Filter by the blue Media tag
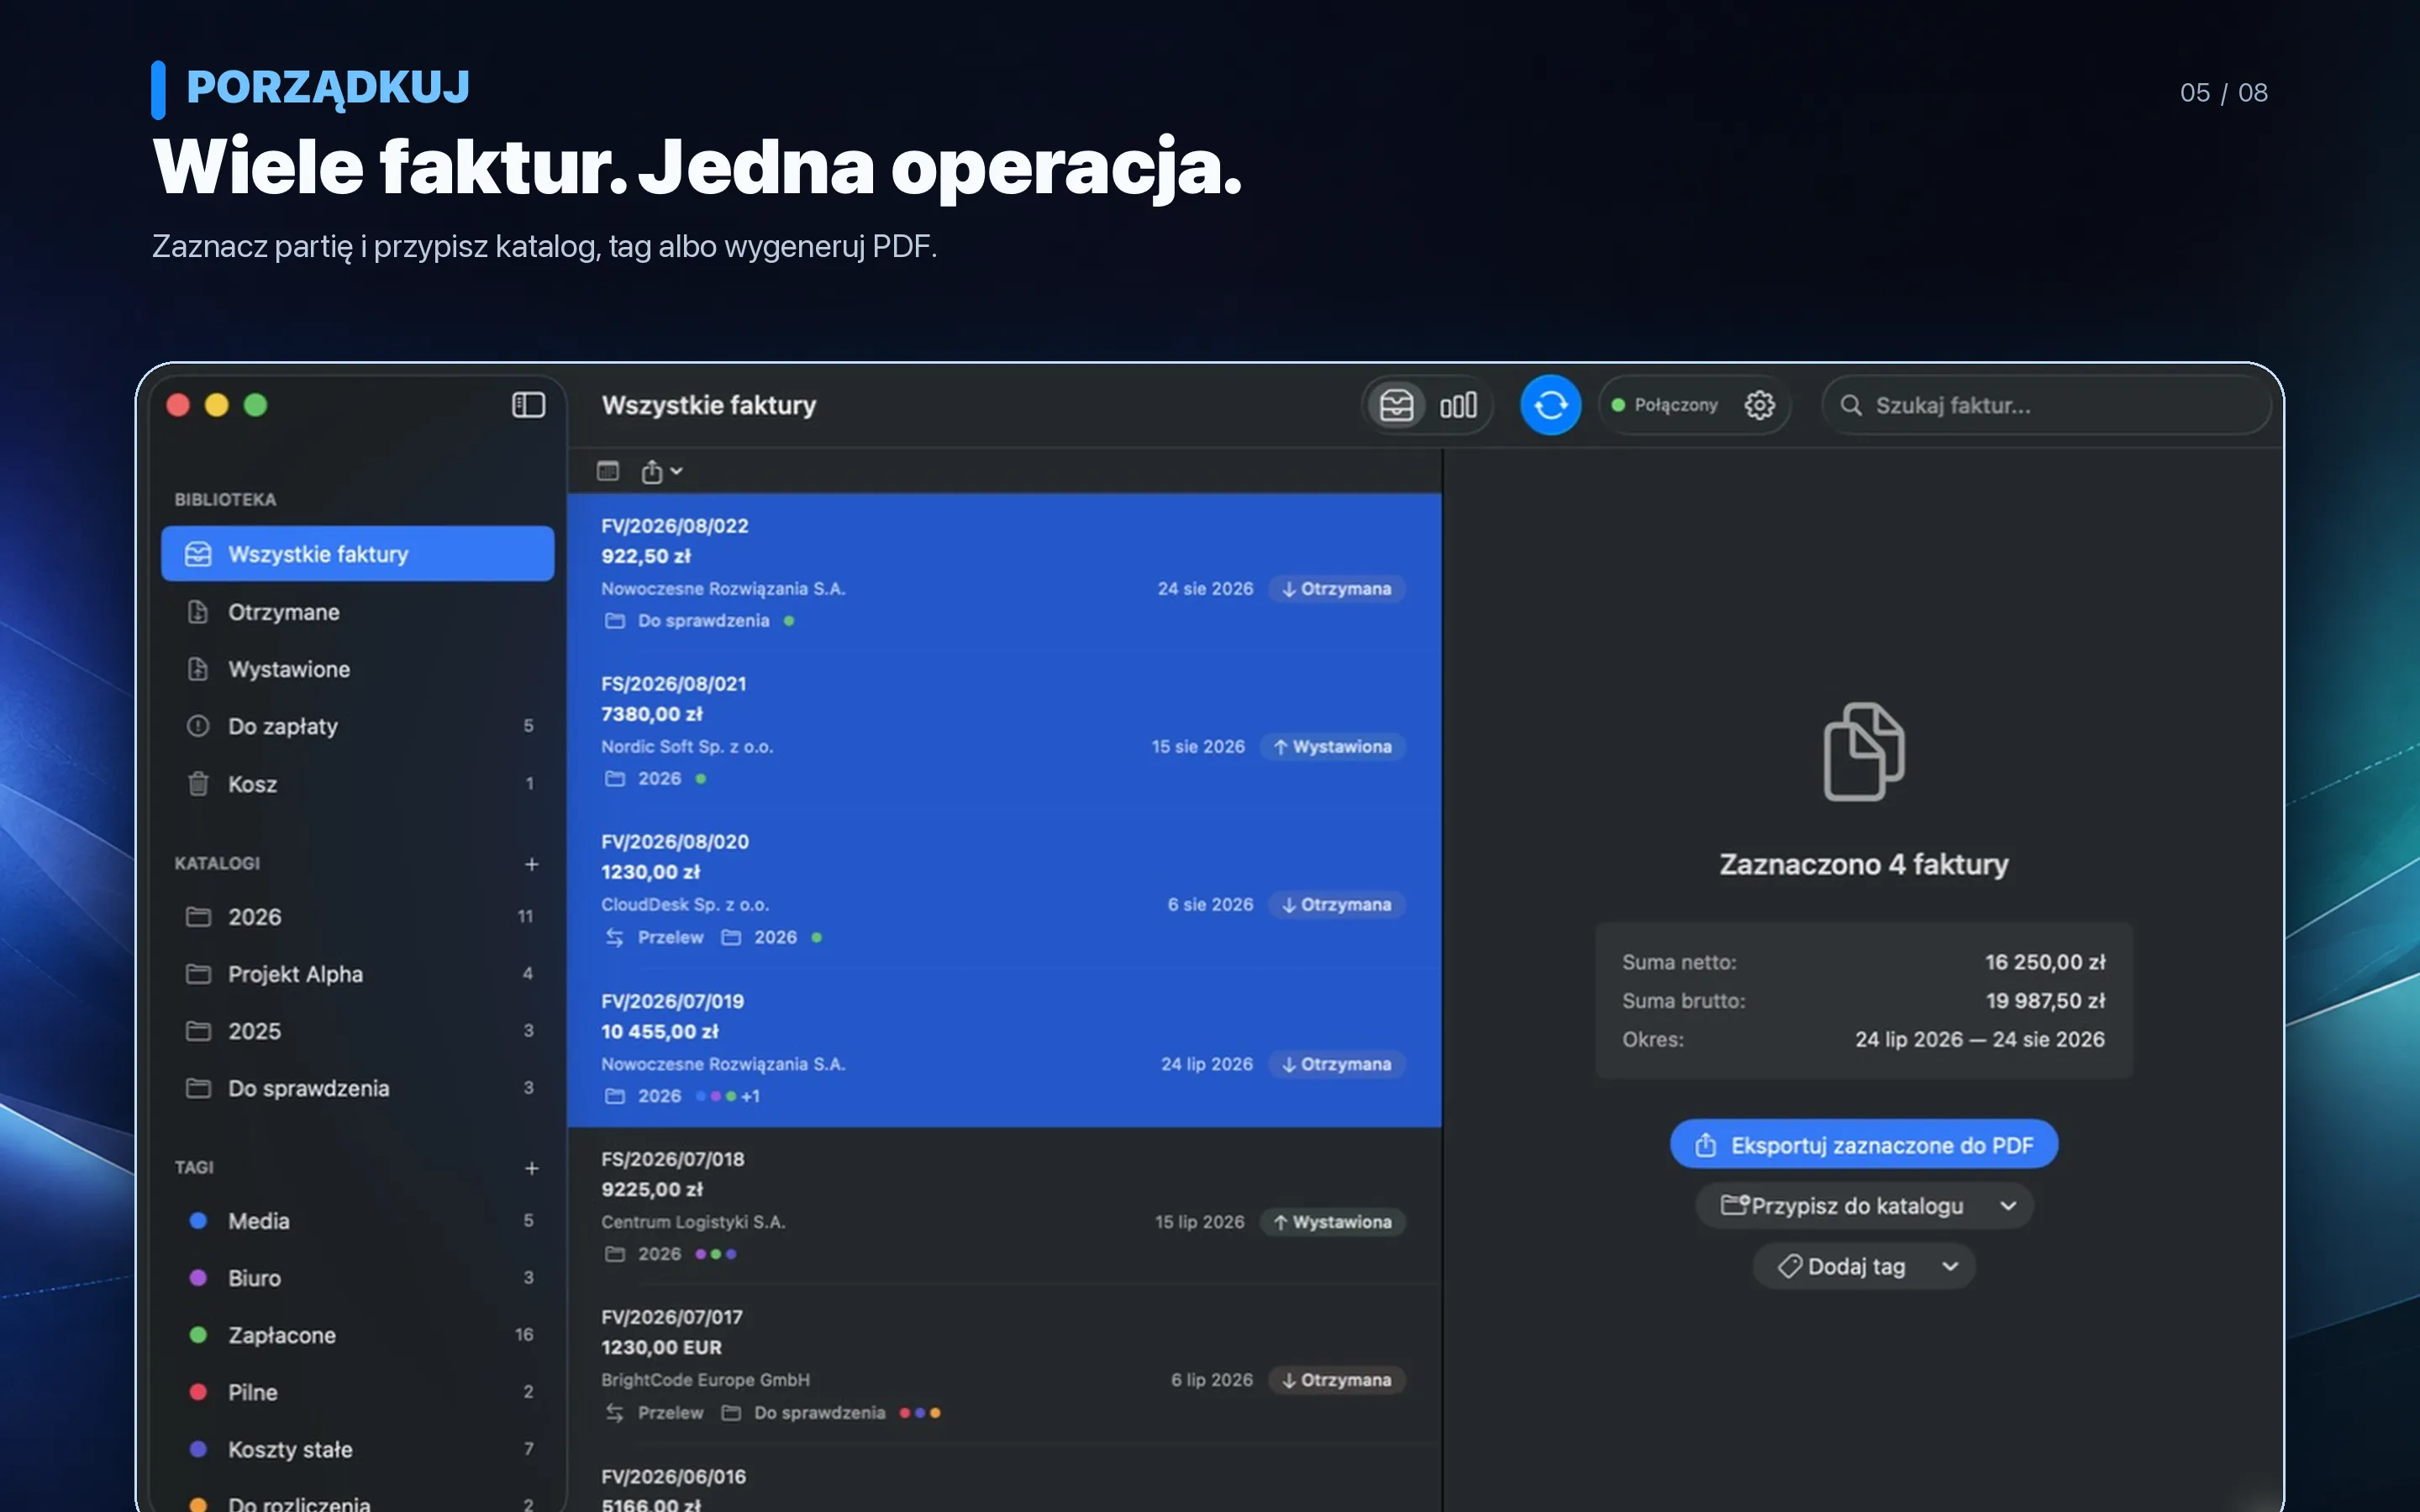Screen dimensions: 2420x1512 [x=357, y=1220]
